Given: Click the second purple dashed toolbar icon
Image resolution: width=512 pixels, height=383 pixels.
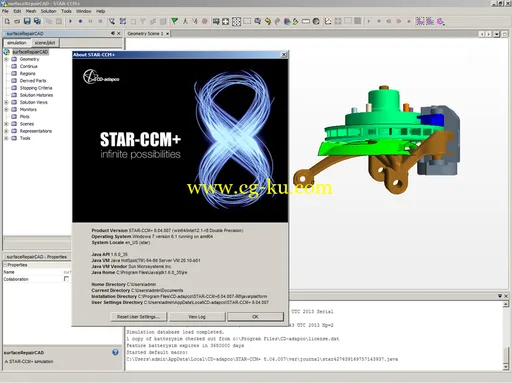Looking at the screenshot, I should click(x=430, y=21).
